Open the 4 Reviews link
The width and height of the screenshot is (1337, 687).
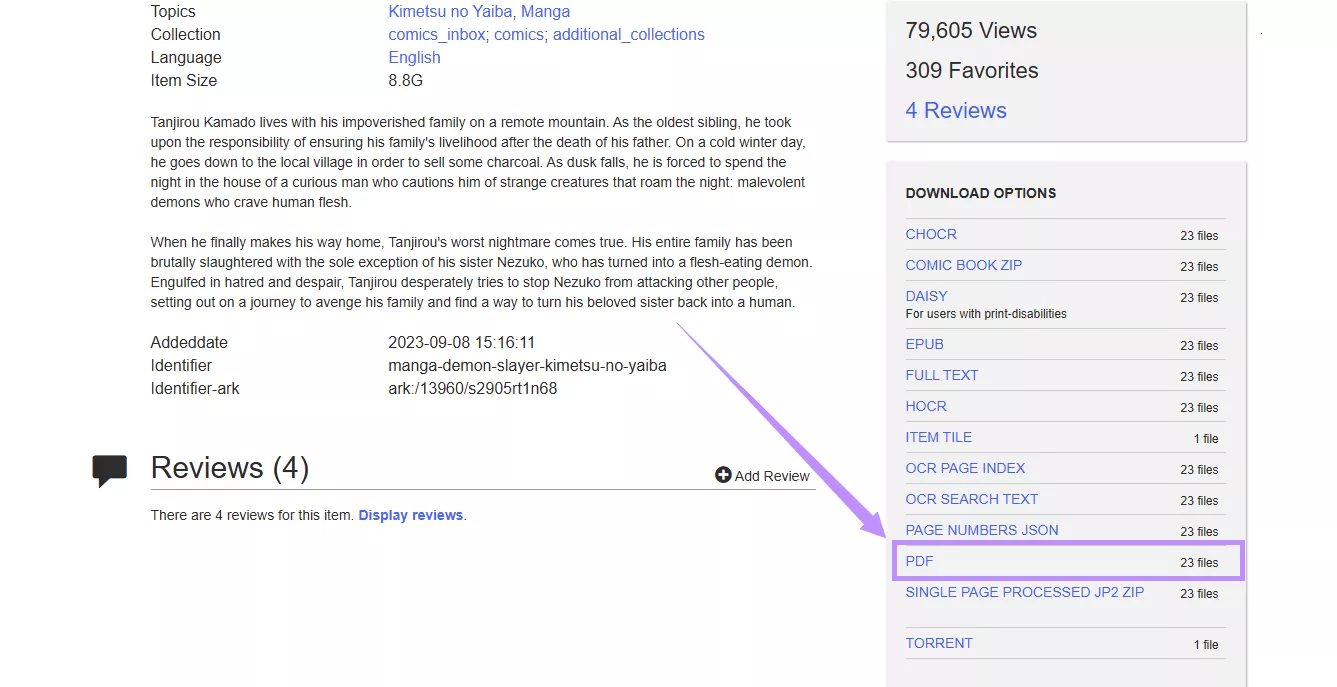956,110
